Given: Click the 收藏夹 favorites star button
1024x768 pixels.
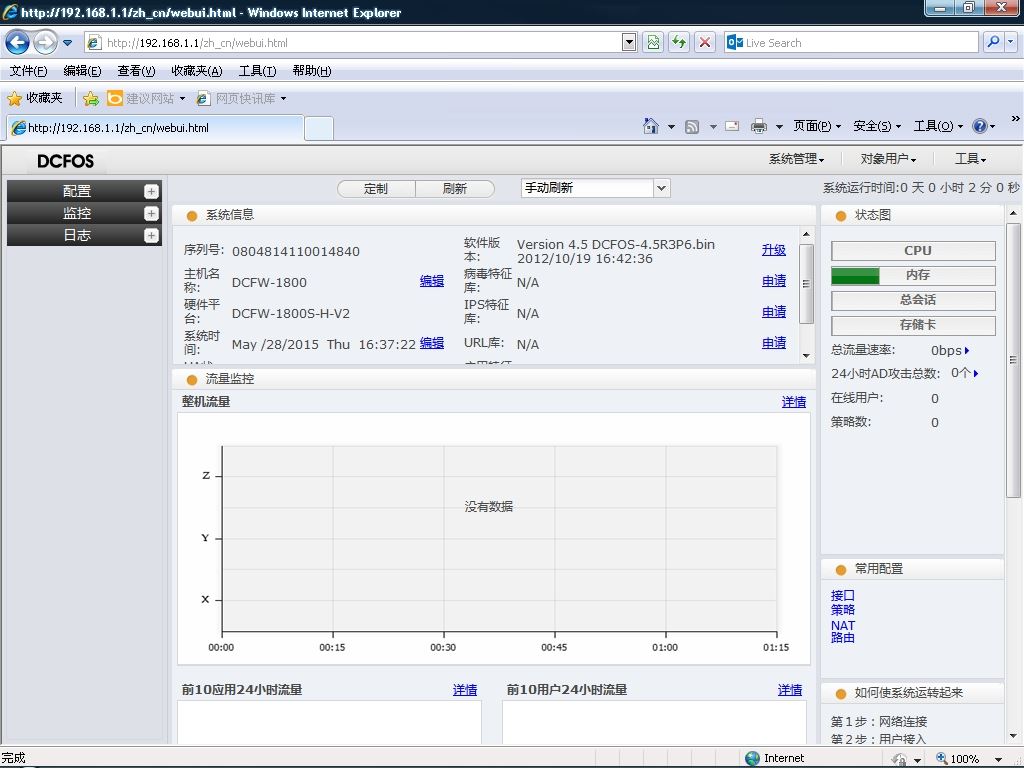Looking at the screenshot, I should tap(35, 99).
